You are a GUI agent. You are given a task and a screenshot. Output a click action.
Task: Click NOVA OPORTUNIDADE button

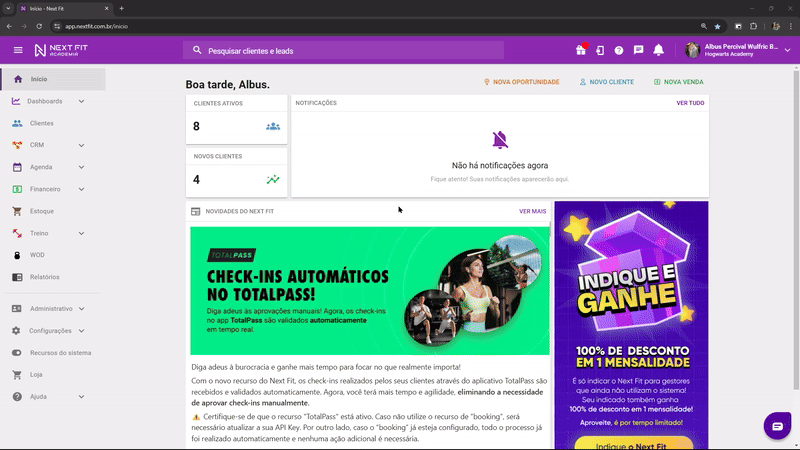[x=521, y=82]
